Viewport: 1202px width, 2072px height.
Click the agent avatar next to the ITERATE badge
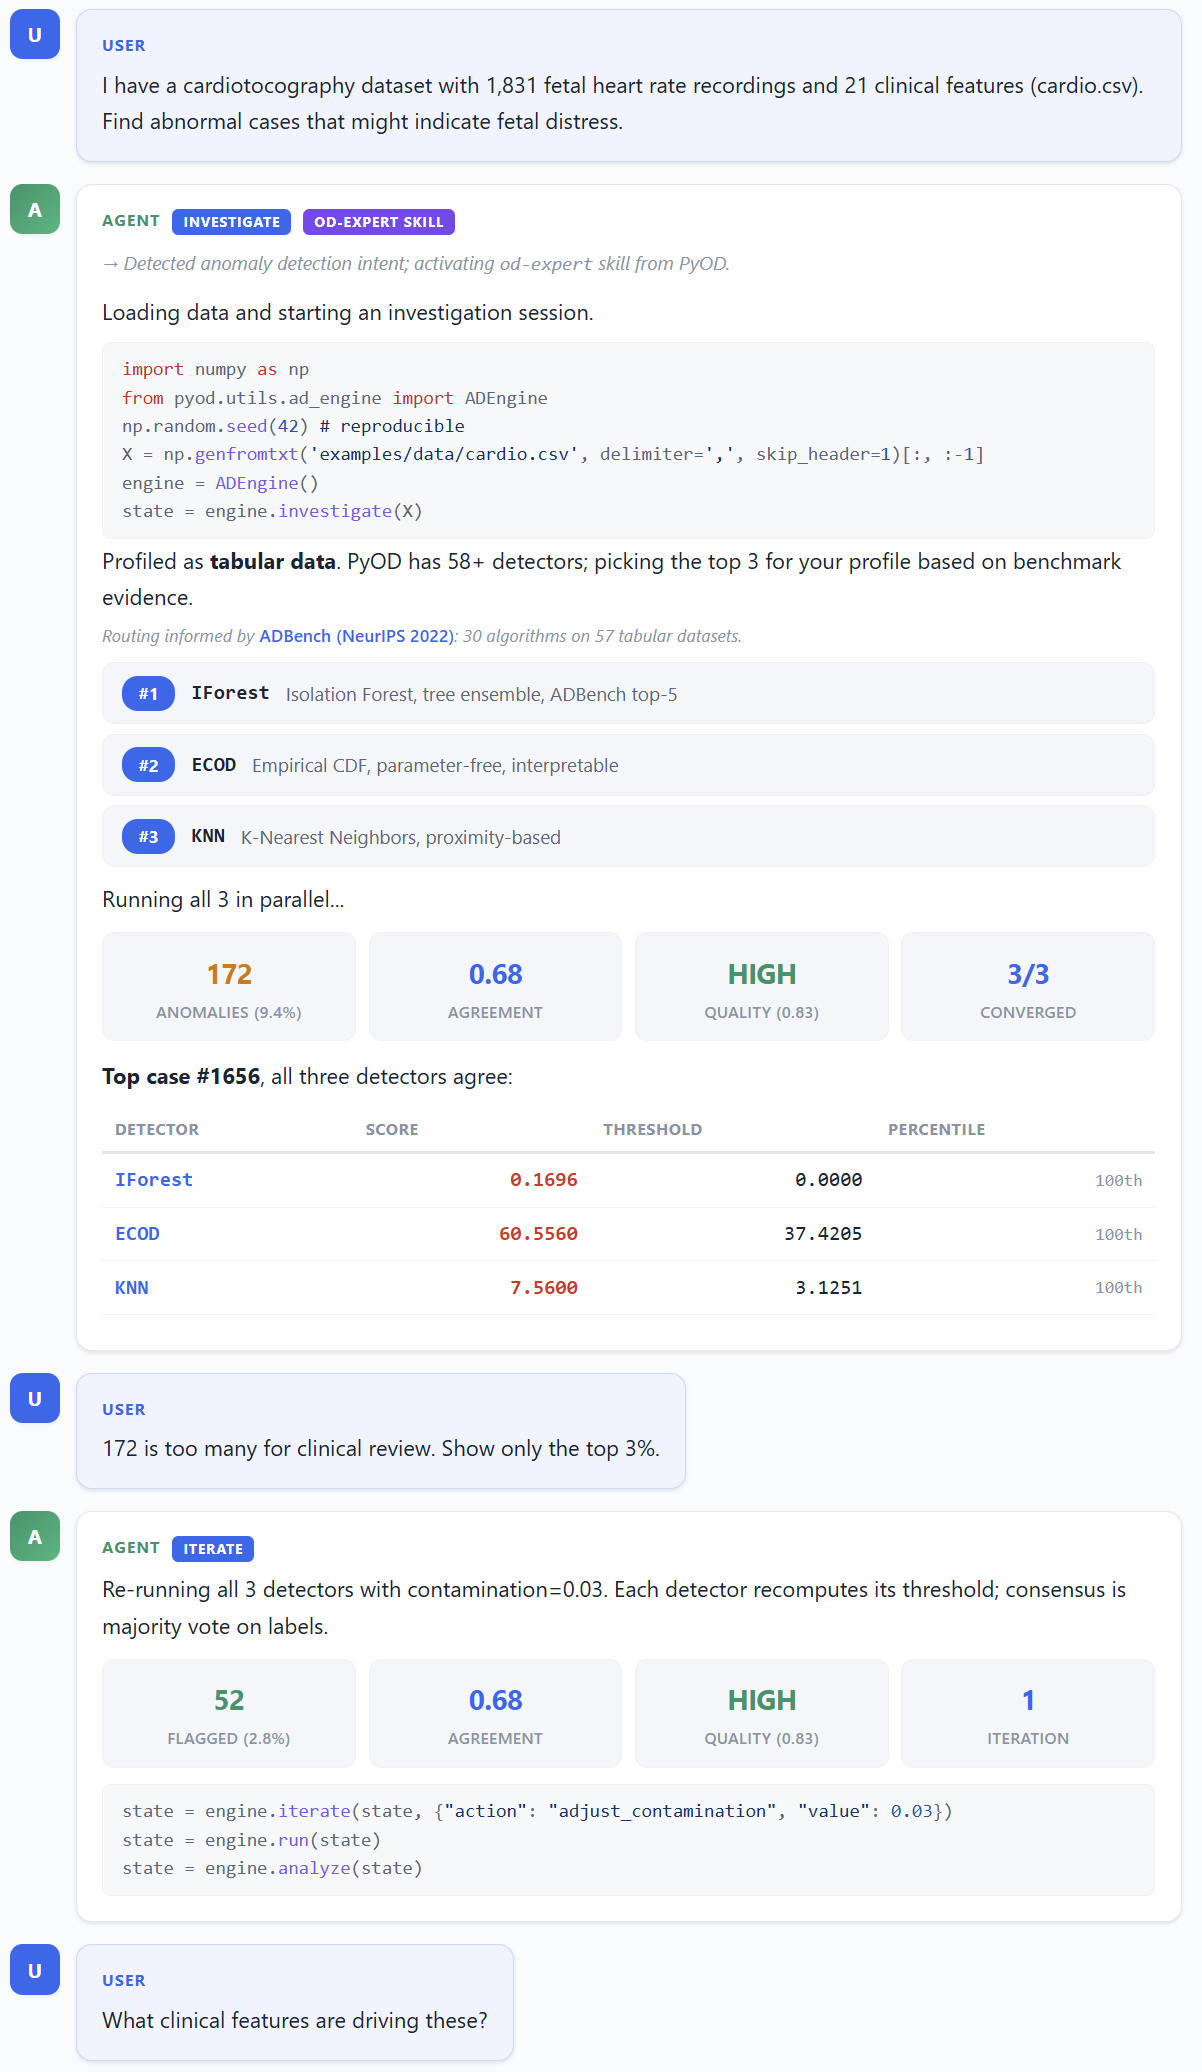tap(35, 1537)
